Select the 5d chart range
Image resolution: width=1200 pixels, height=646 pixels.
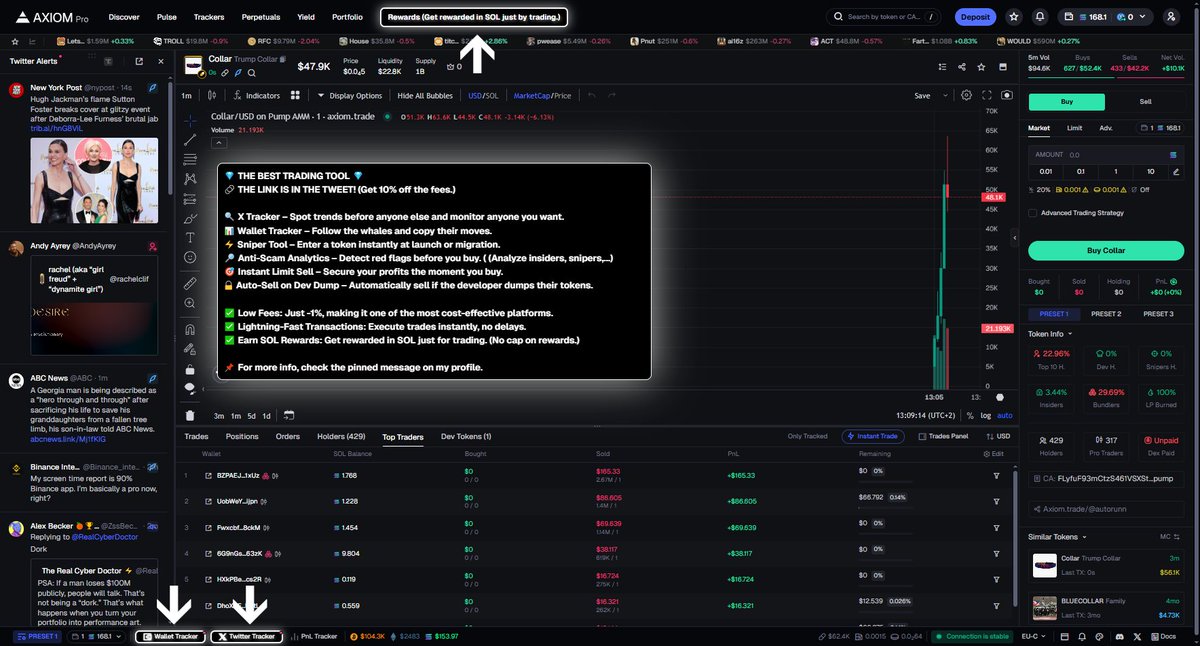[x=251, y=415]
